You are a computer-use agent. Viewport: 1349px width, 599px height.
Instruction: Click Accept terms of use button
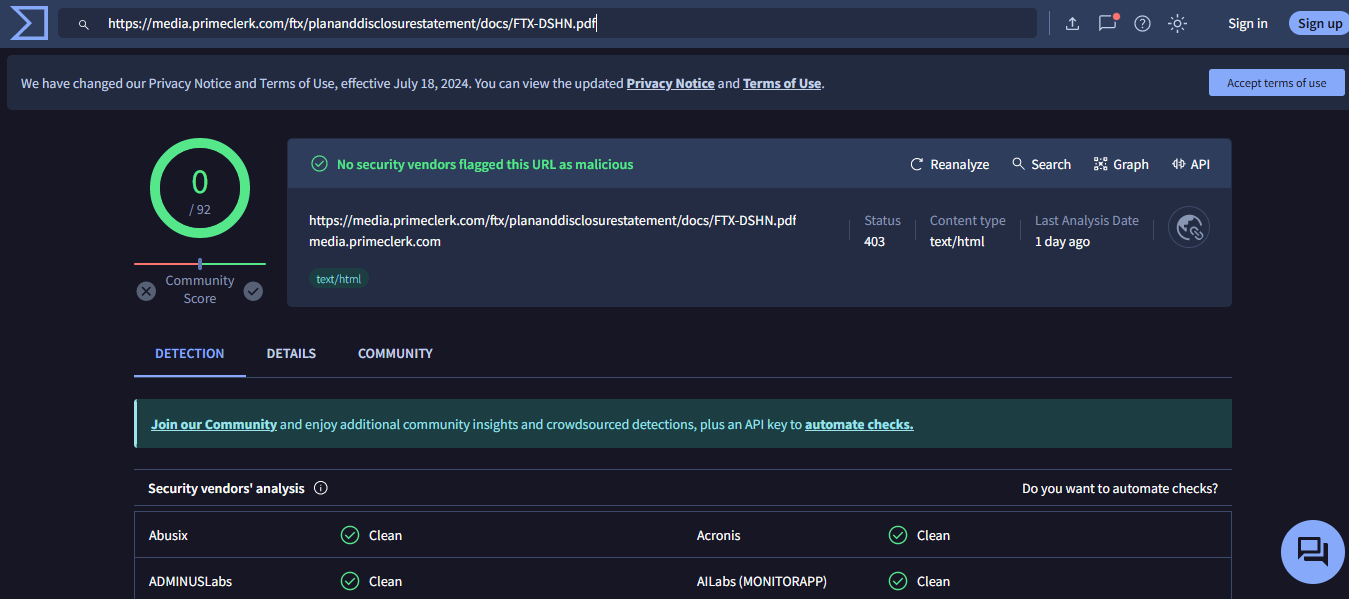[1276, 83]
